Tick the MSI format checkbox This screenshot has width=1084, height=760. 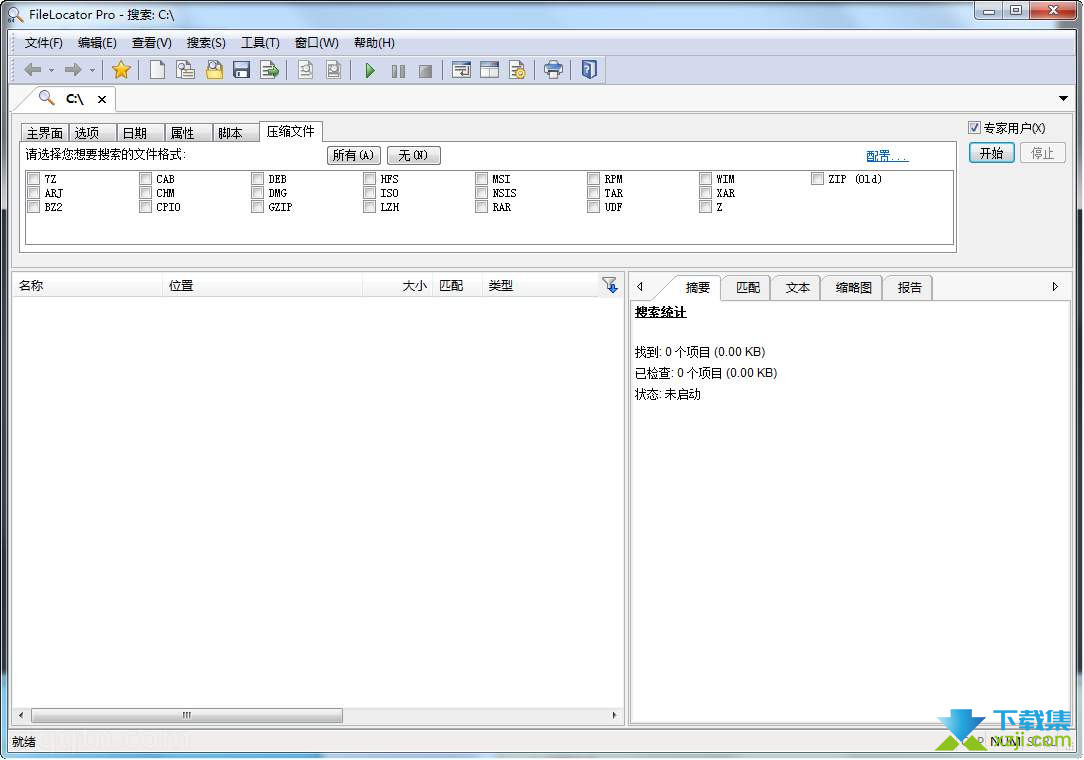point(481,178)
